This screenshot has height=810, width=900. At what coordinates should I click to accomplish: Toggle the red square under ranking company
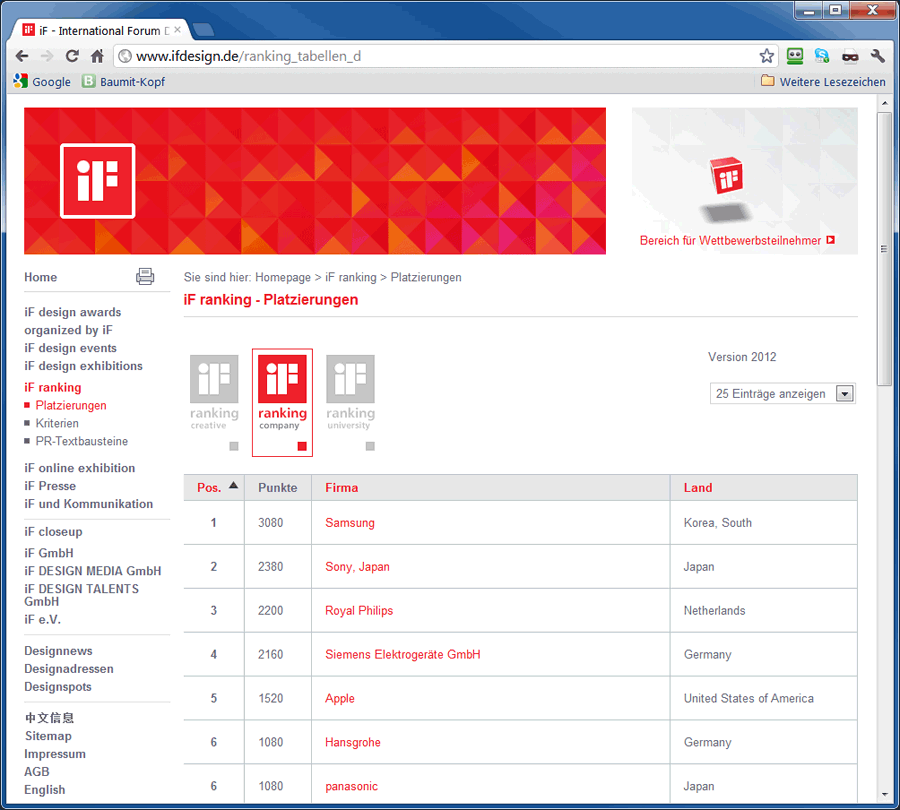(x=302, y=446)
